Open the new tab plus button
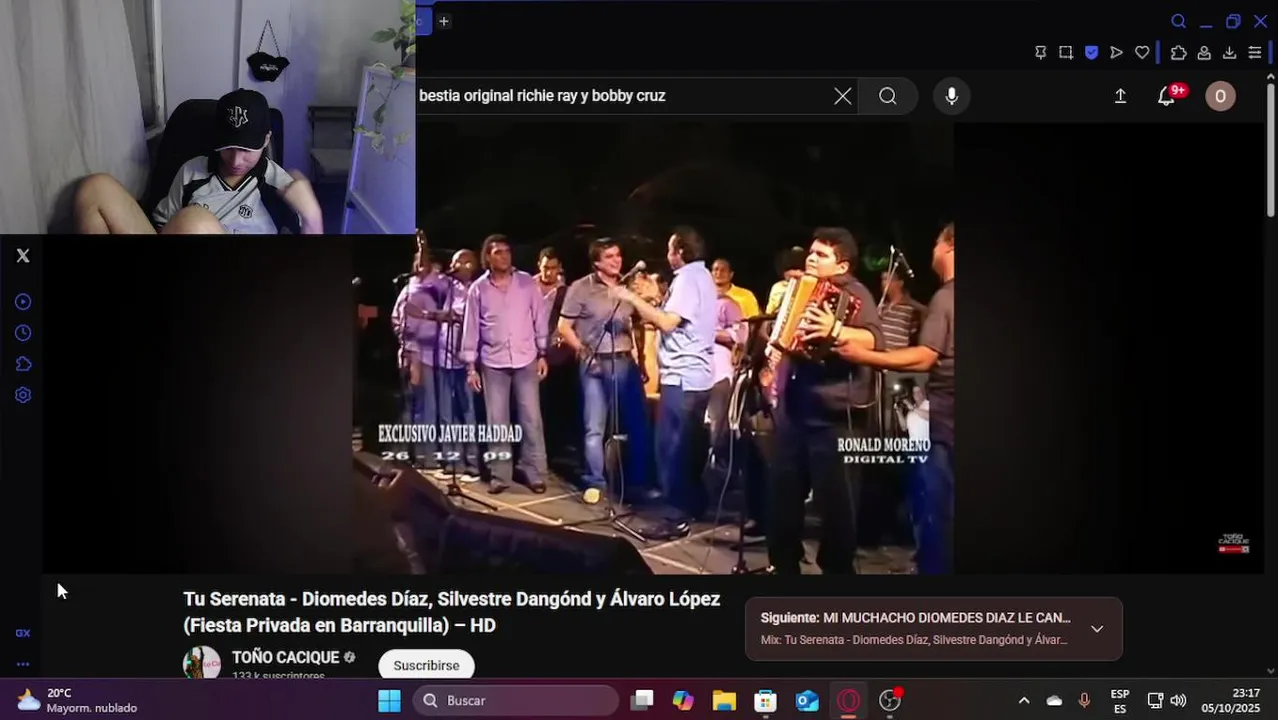Viewport: 1278px width, 720px height. click(x=444, y=21)
